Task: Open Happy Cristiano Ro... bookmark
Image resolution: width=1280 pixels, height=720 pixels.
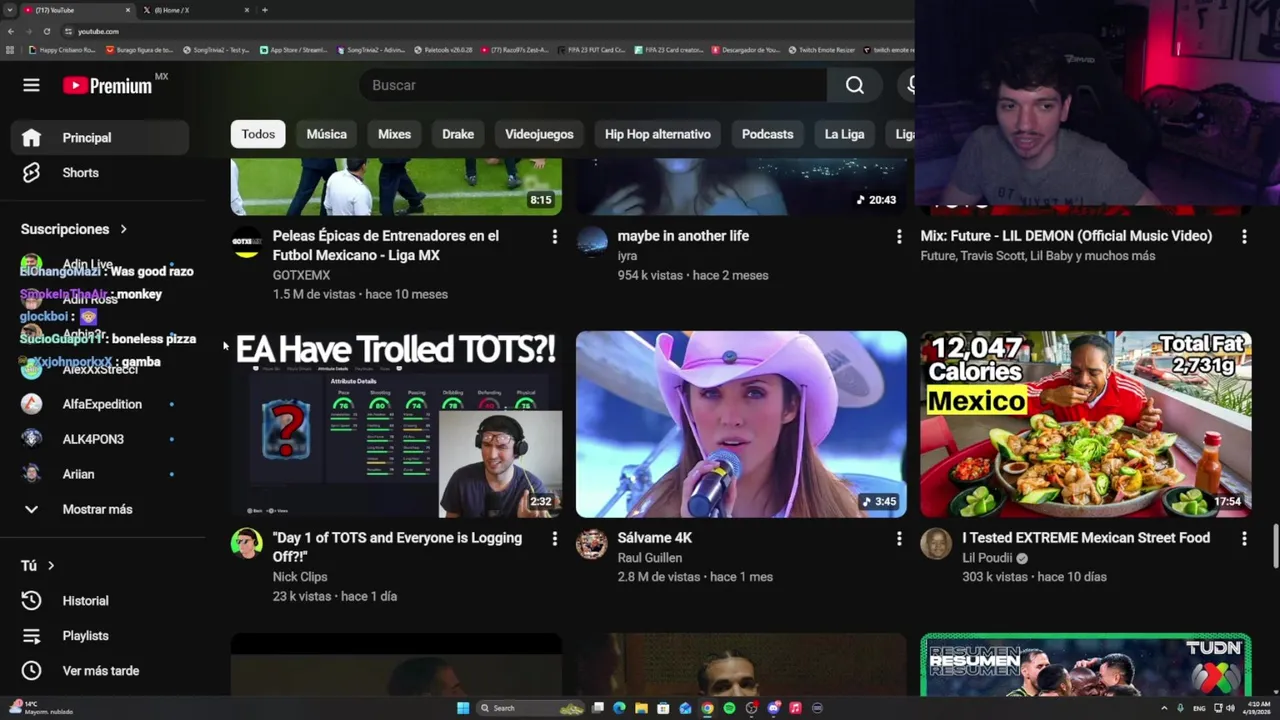Action: tap(62, 50)
